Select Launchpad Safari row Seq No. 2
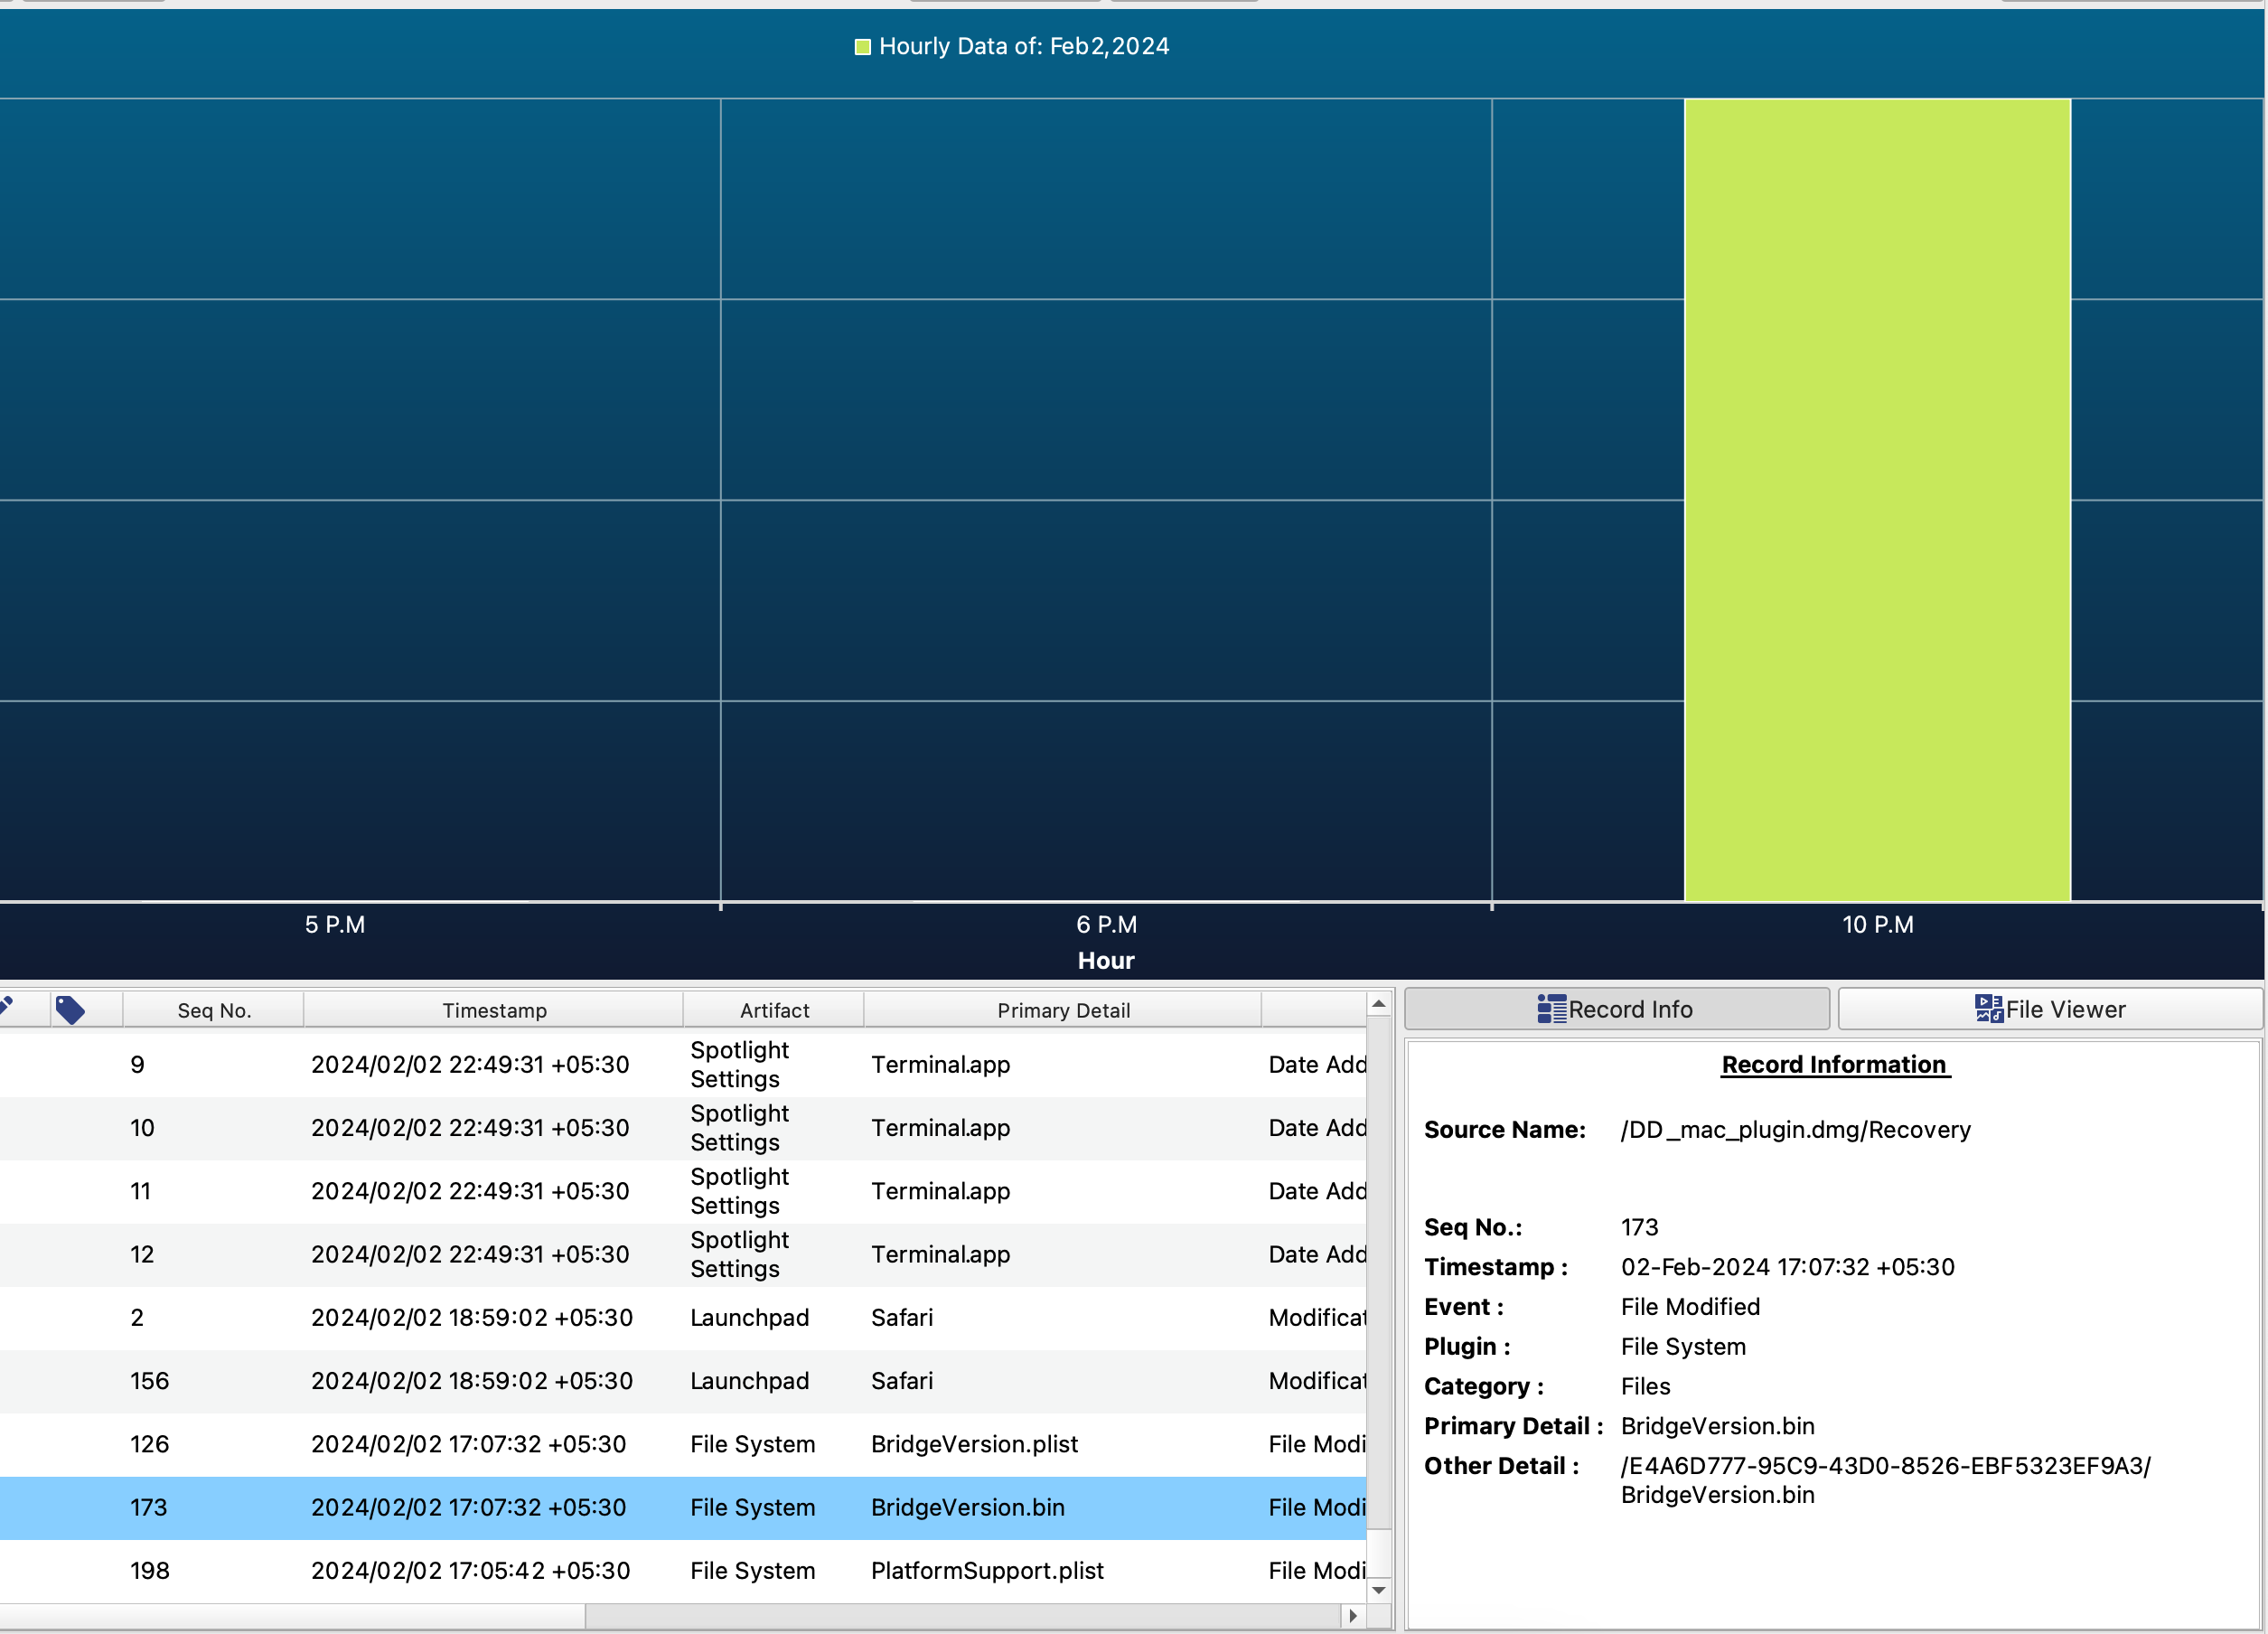The width and height of the screenshot is (2268, 1634). click(683, 1318)
